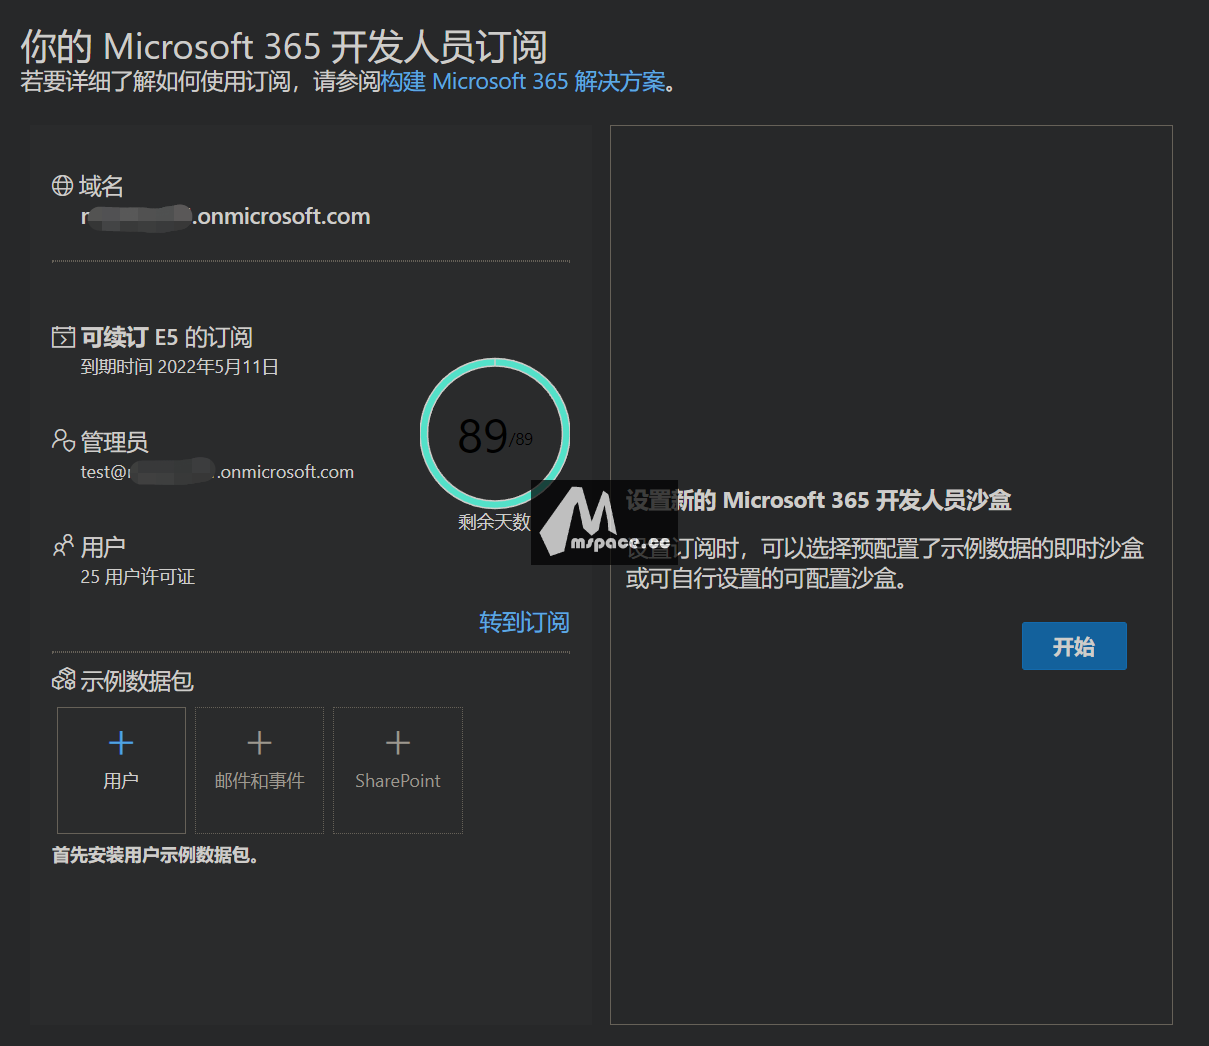The width and height of the screenshot is (1209, 1046).
Task: Click the 示例数据包 section title
Action: tap(137, 681)
